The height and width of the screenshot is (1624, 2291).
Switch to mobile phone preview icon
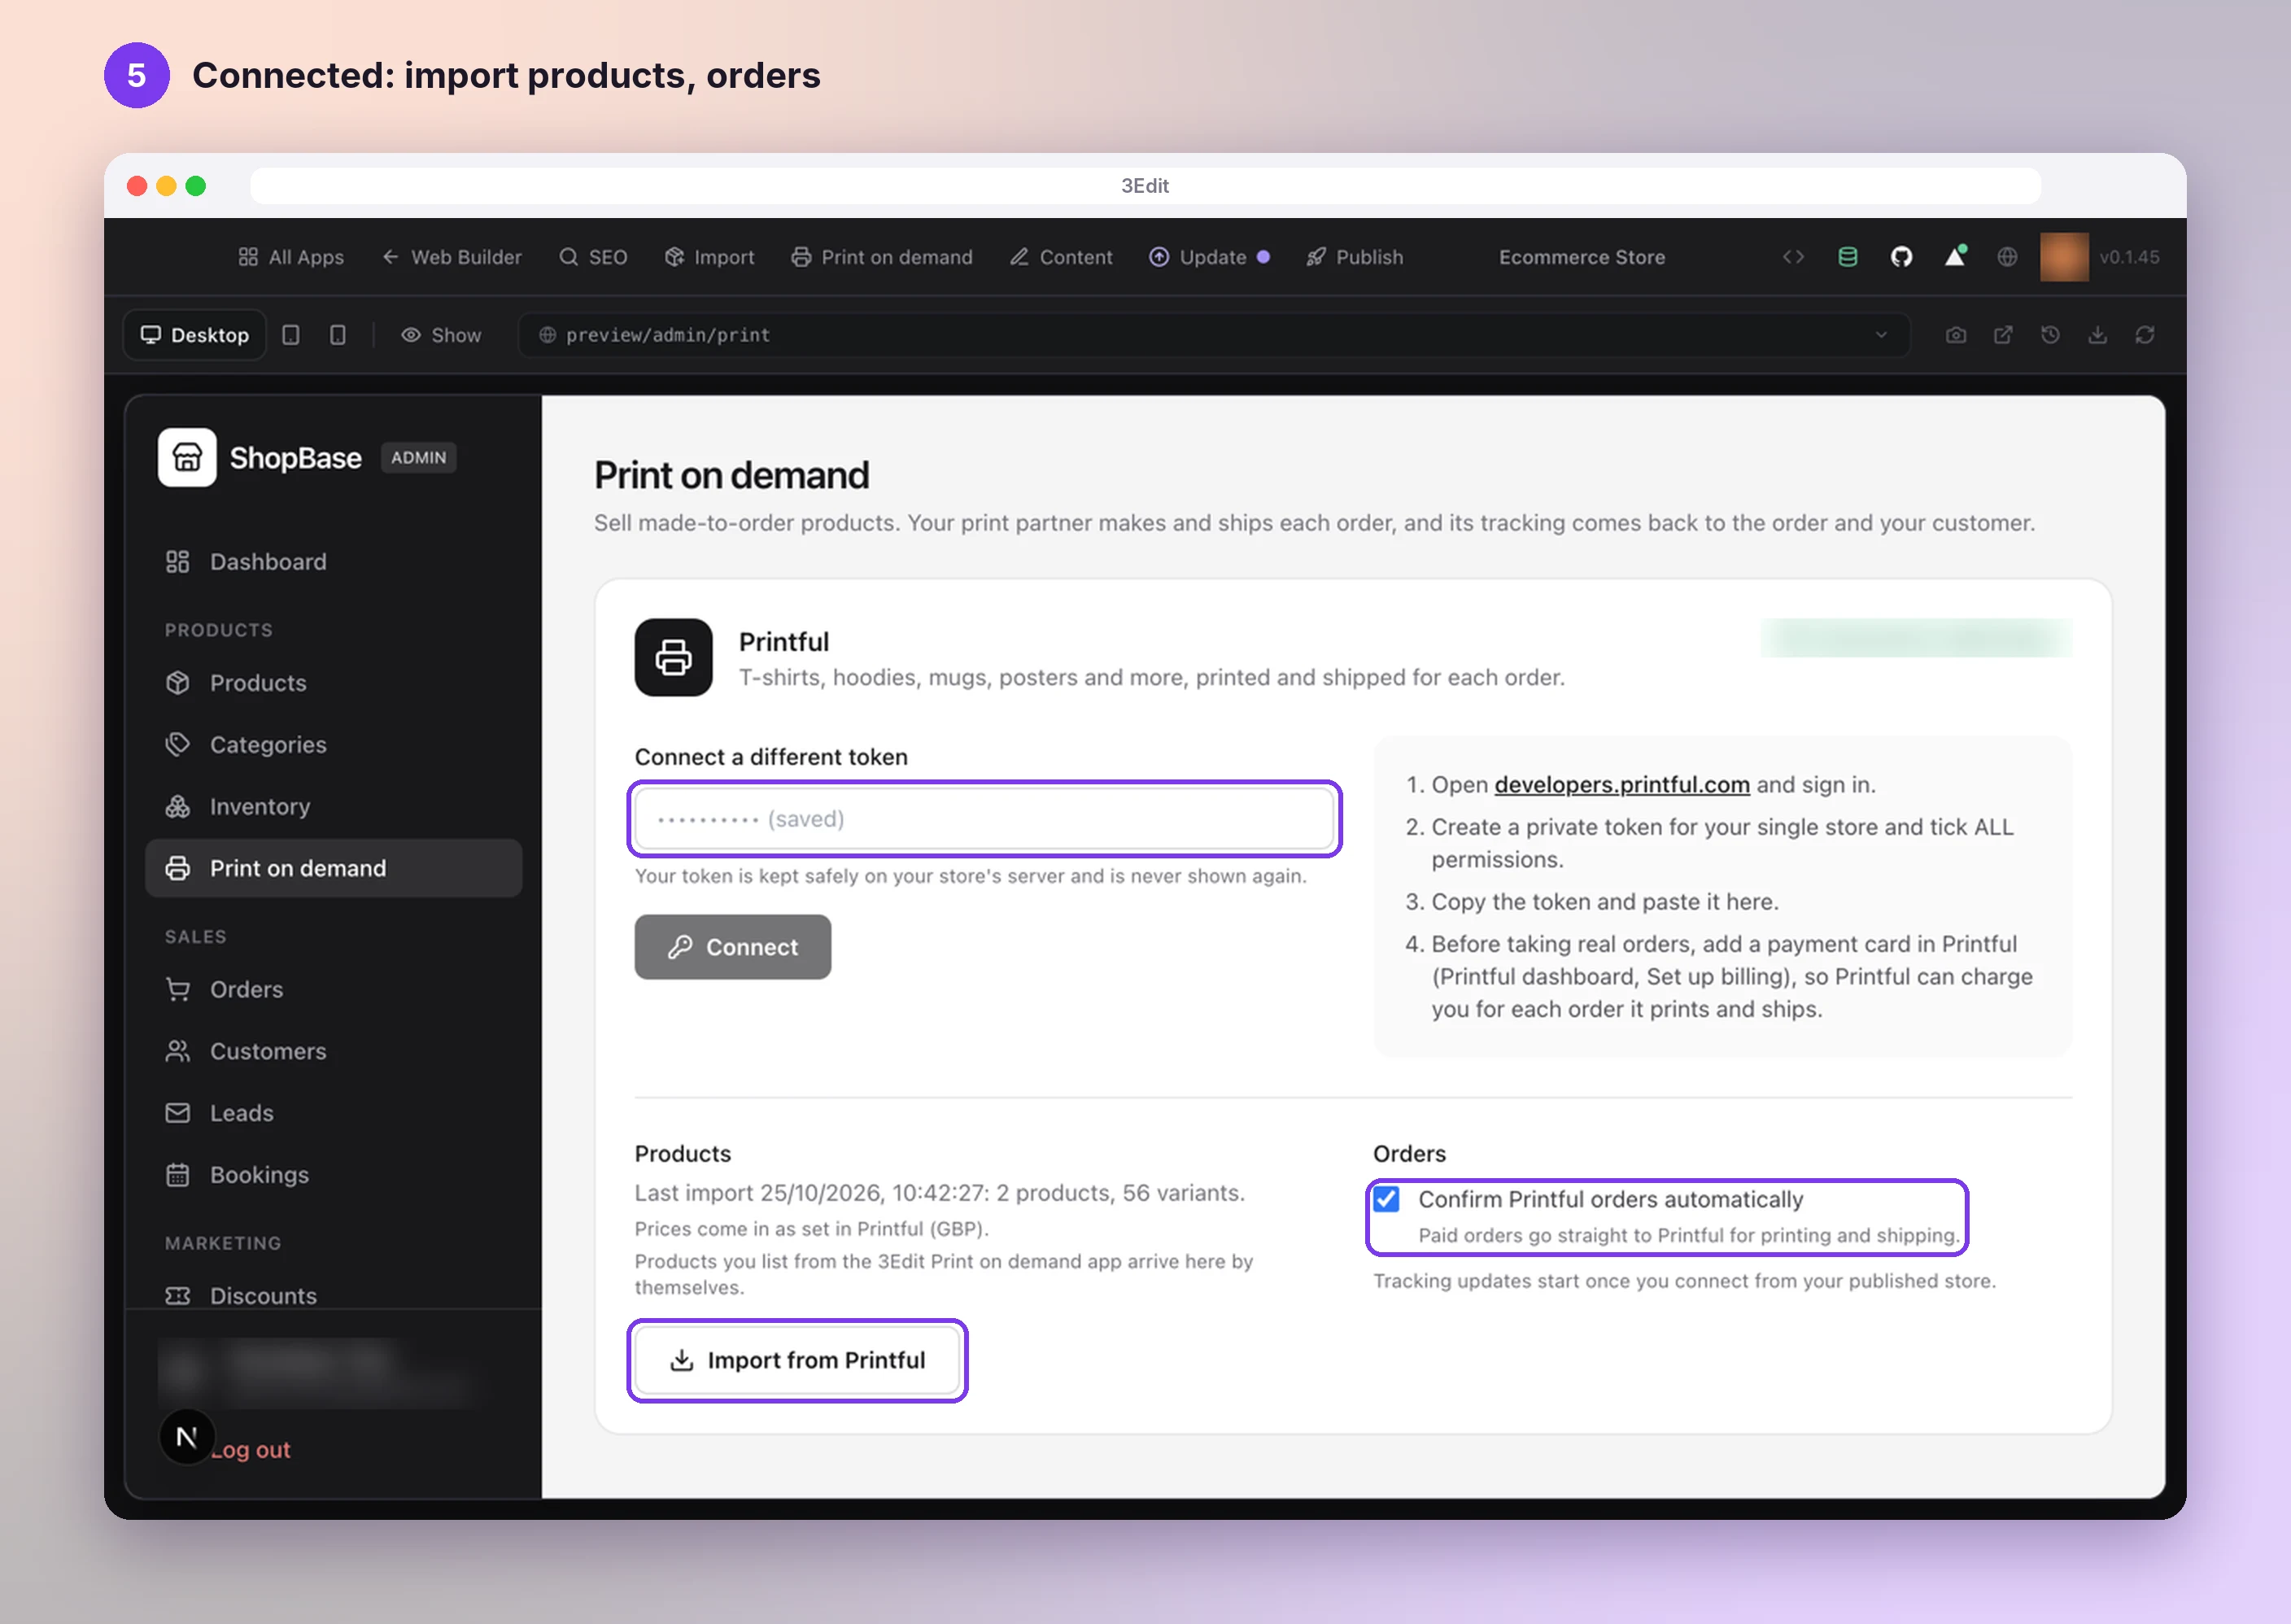pos(338,335)
